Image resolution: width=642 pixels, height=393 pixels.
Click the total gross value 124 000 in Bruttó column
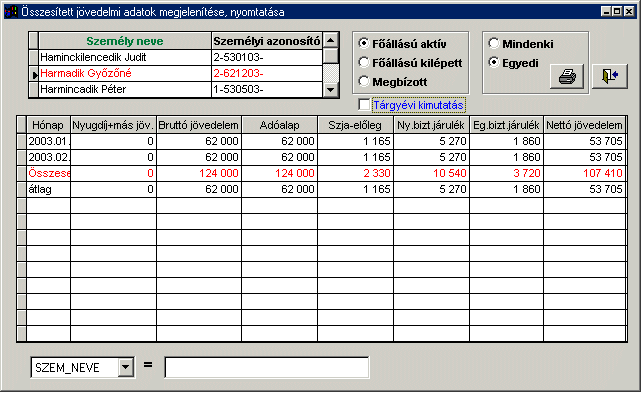click(x=199, y=173)
